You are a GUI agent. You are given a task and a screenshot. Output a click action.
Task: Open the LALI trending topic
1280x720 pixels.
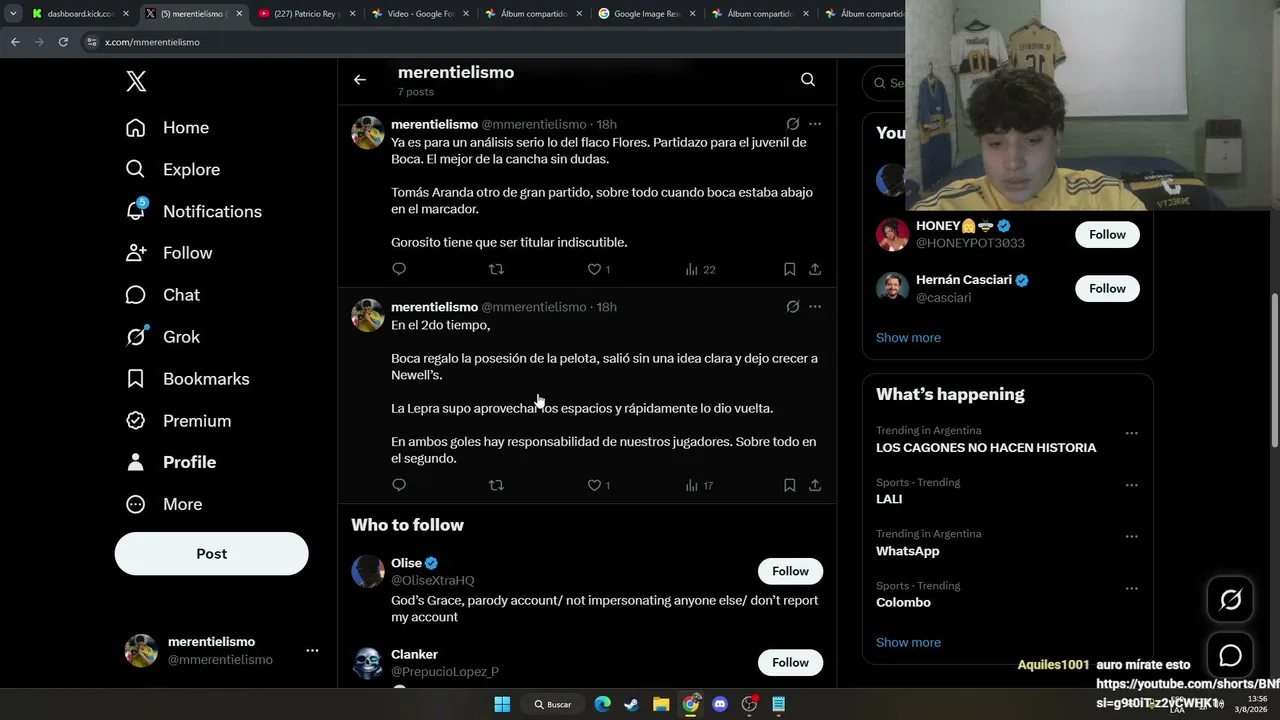[x=889, y=499]
